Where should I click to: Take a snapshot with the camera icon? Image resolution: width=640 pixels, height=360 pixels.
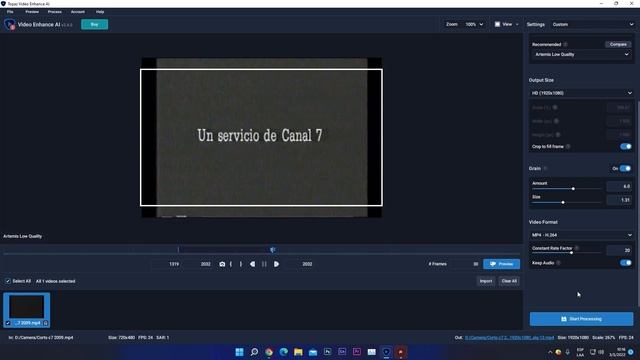[x=222, y=264]
